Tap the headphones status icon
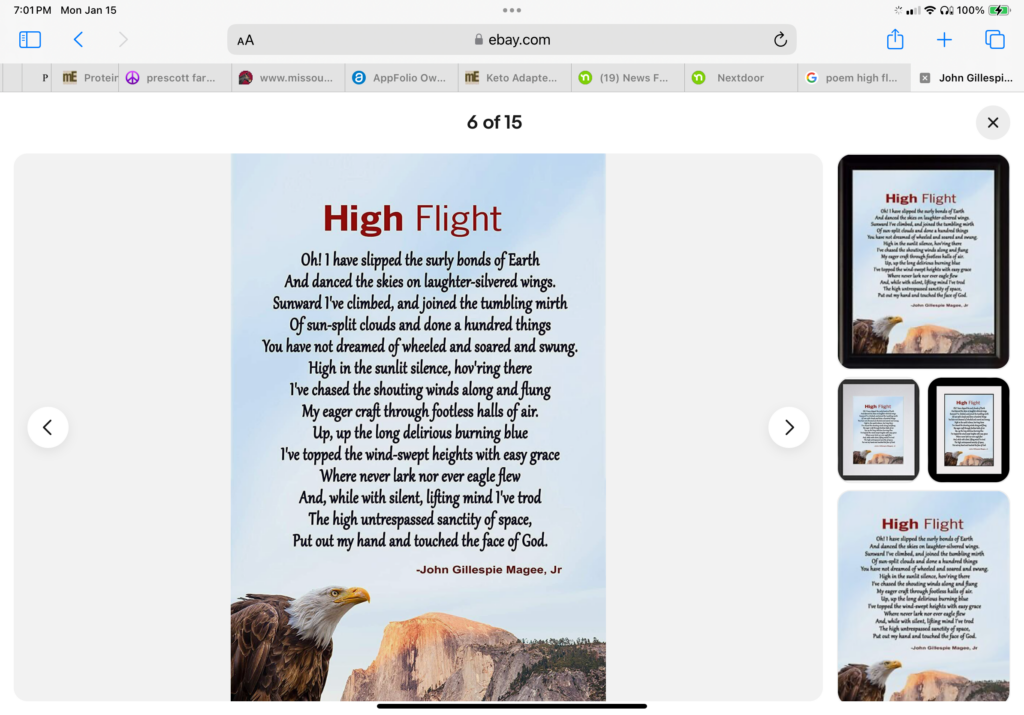Image resolution: width=1024 pixels, height=715 pixels. coord(946,10)
